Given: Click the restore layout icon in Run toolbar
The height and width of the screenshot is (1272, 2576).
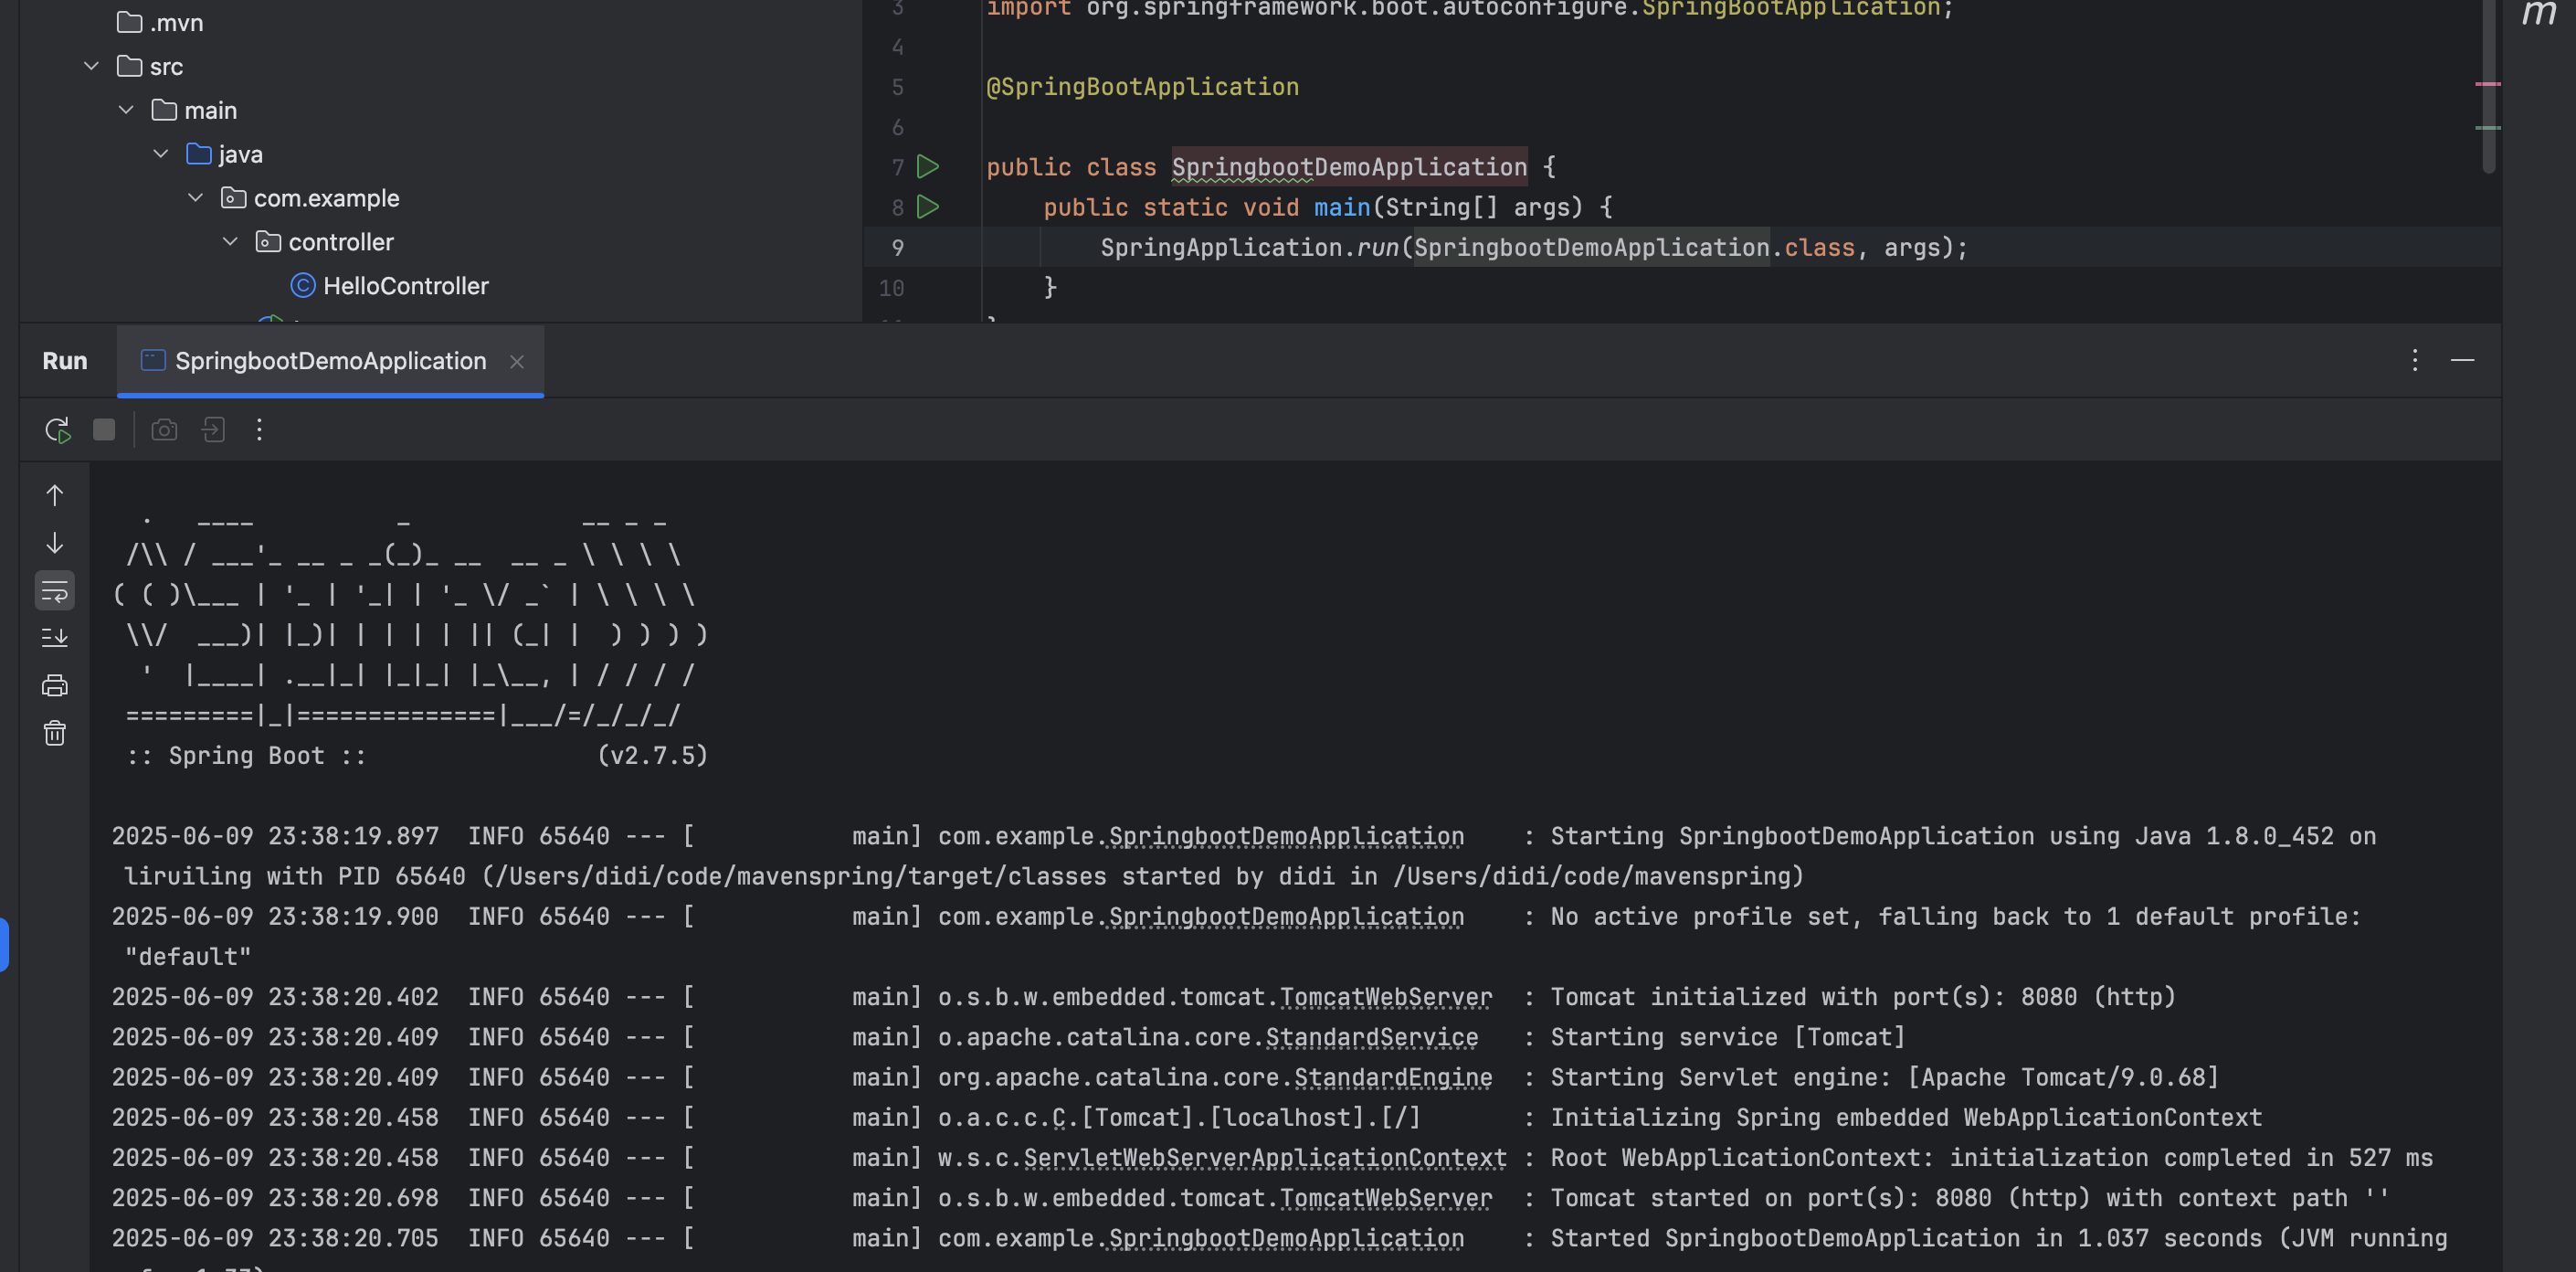Looking at the screenshot, I should [213, 430].
